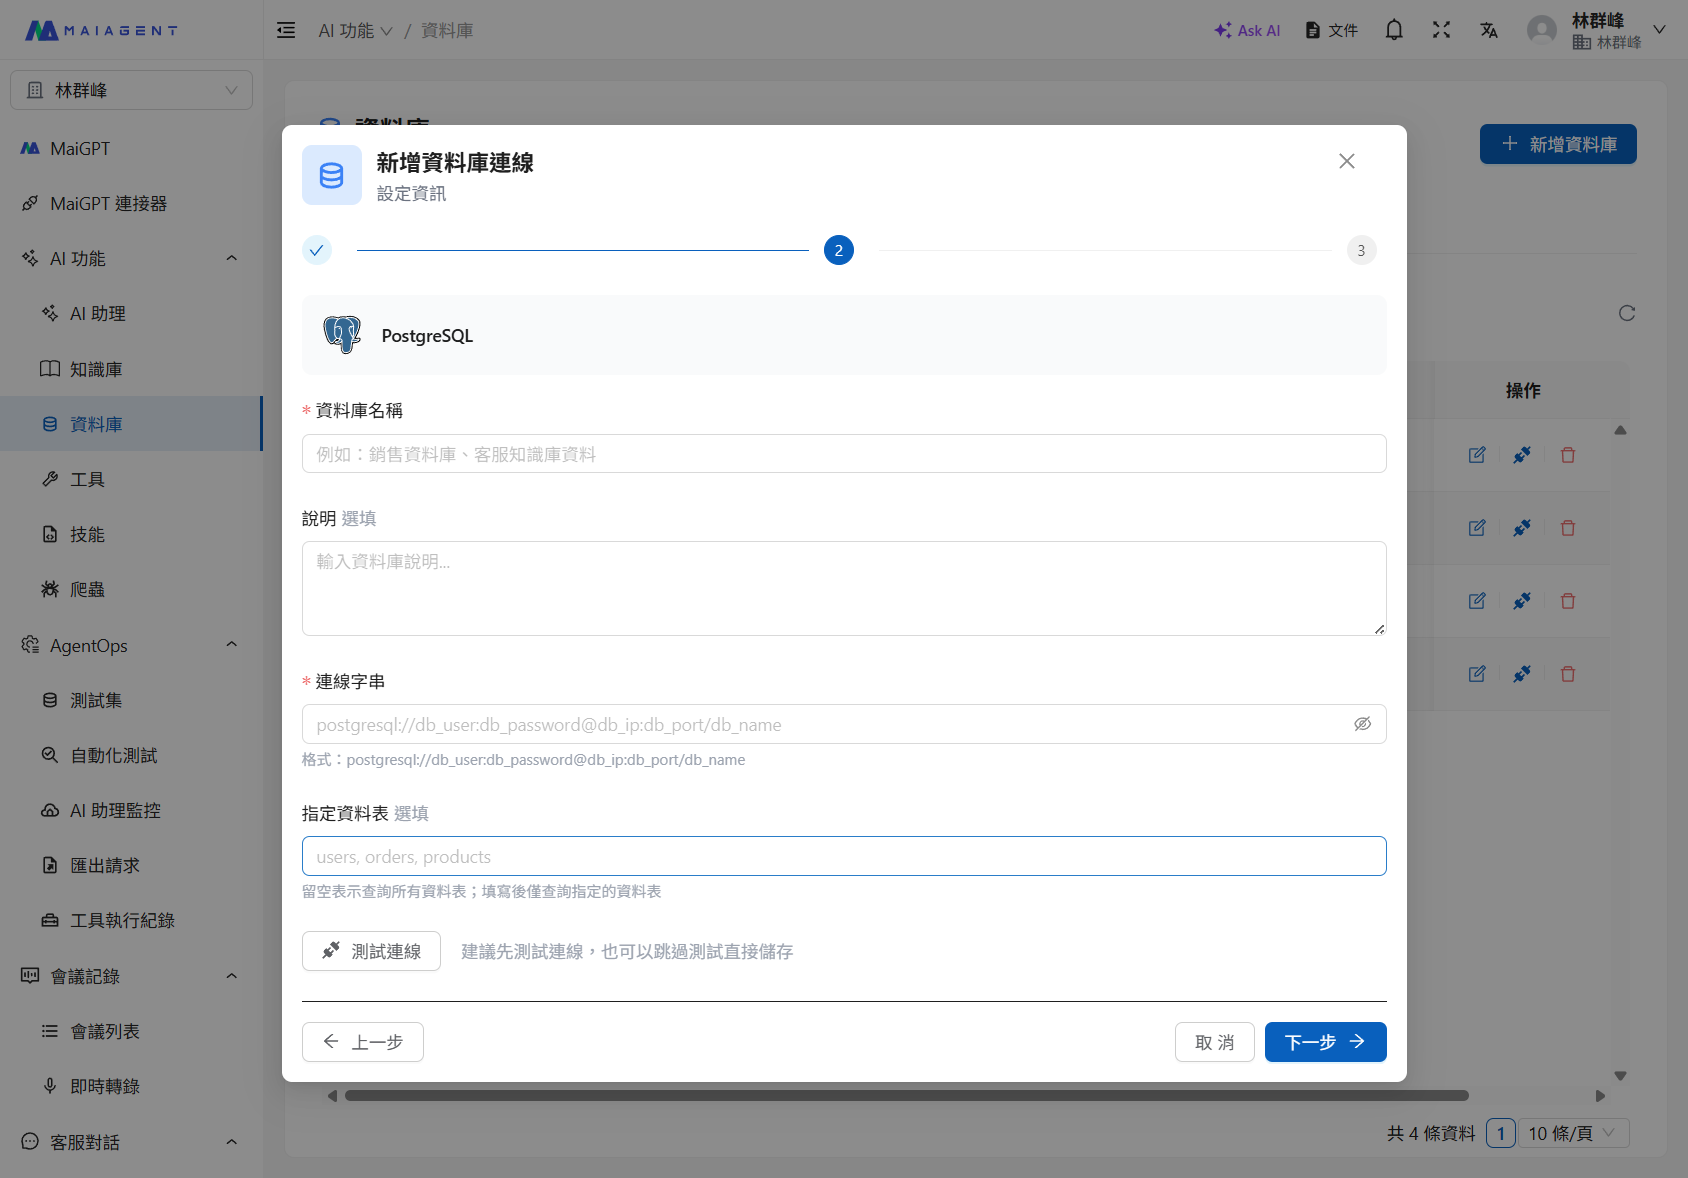Toggle the sidebar collapse icon
The height and width of the screenshot is (1178, 1688).
click(x=286, y=30)
